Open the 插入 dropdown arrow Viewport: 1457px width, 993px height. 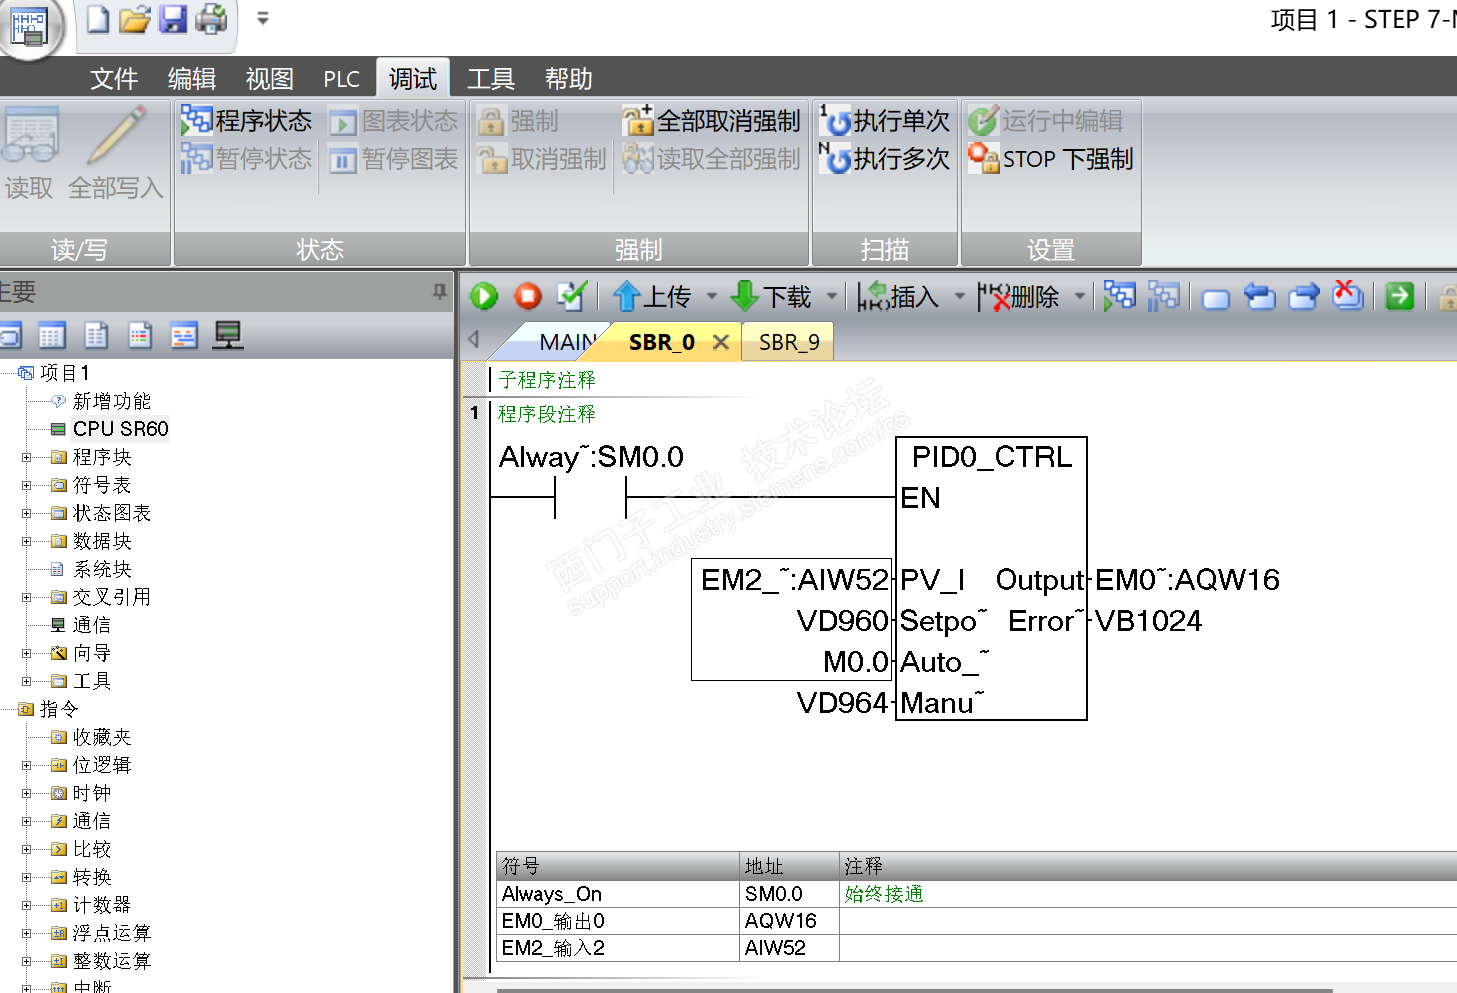pos(960,296)
